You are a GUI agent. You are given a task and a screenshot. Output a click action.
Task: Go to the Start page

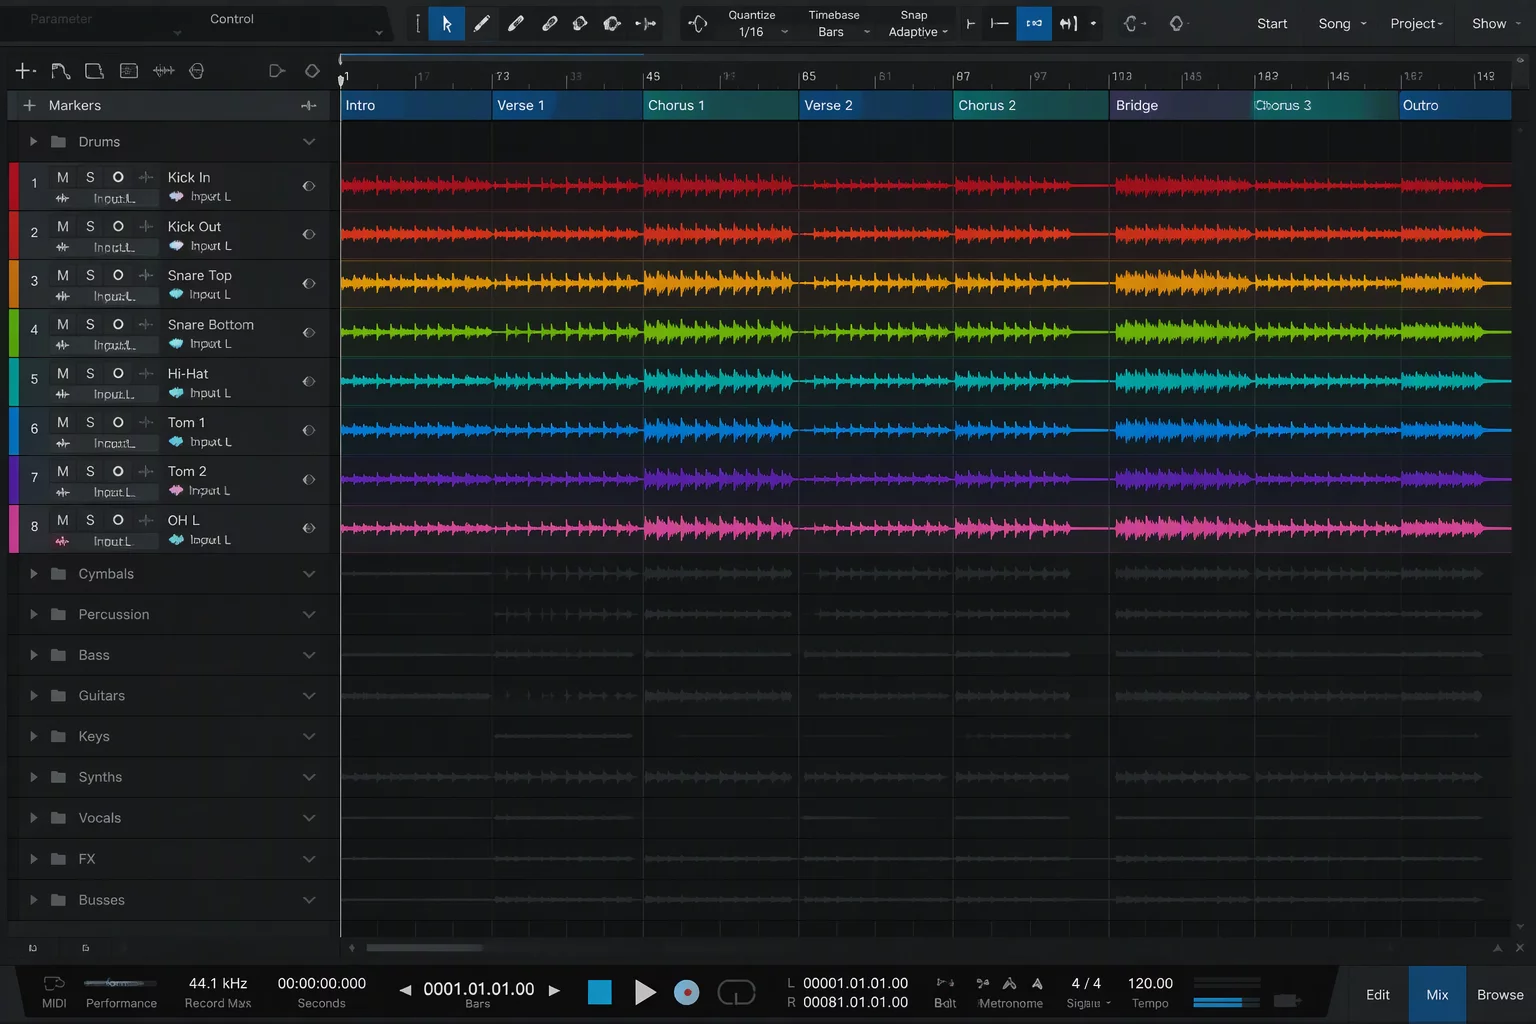coord(1272,23)
